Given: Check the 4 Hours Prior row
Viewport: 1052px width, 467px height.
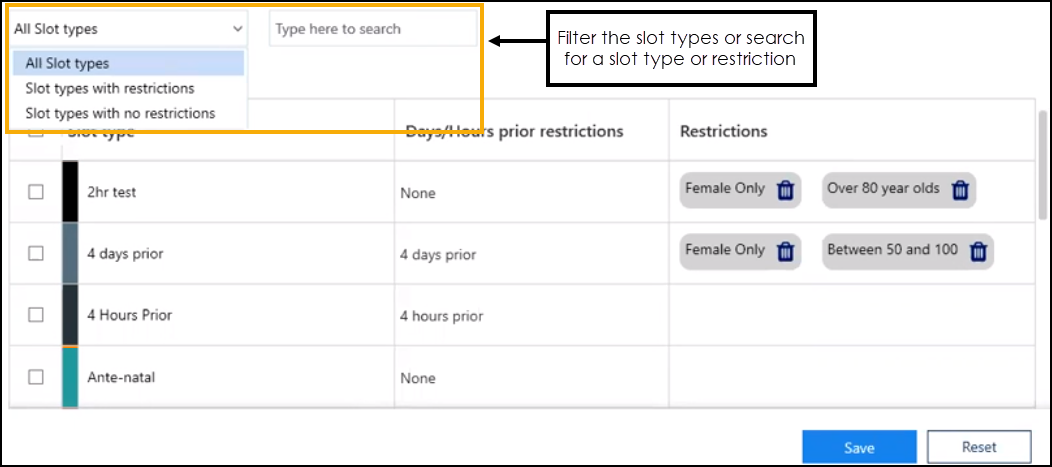Looking at the screenshot, I should 36,315.
